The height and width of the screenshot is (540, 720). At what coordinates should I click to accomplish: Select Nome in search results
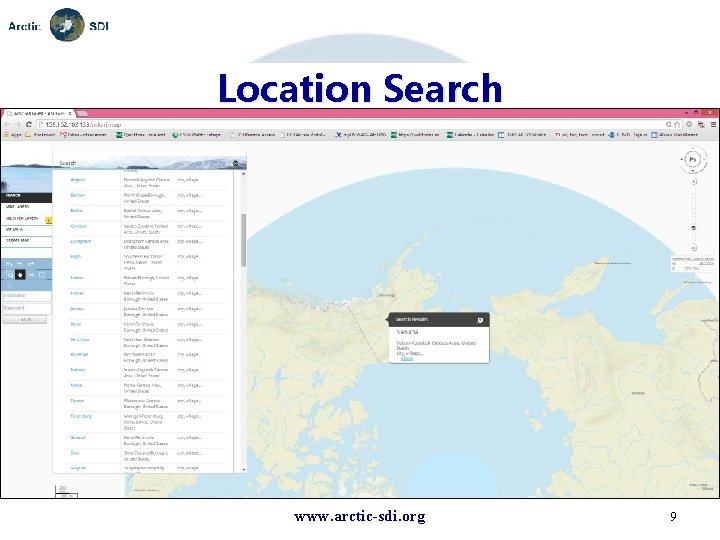(76, 385)
